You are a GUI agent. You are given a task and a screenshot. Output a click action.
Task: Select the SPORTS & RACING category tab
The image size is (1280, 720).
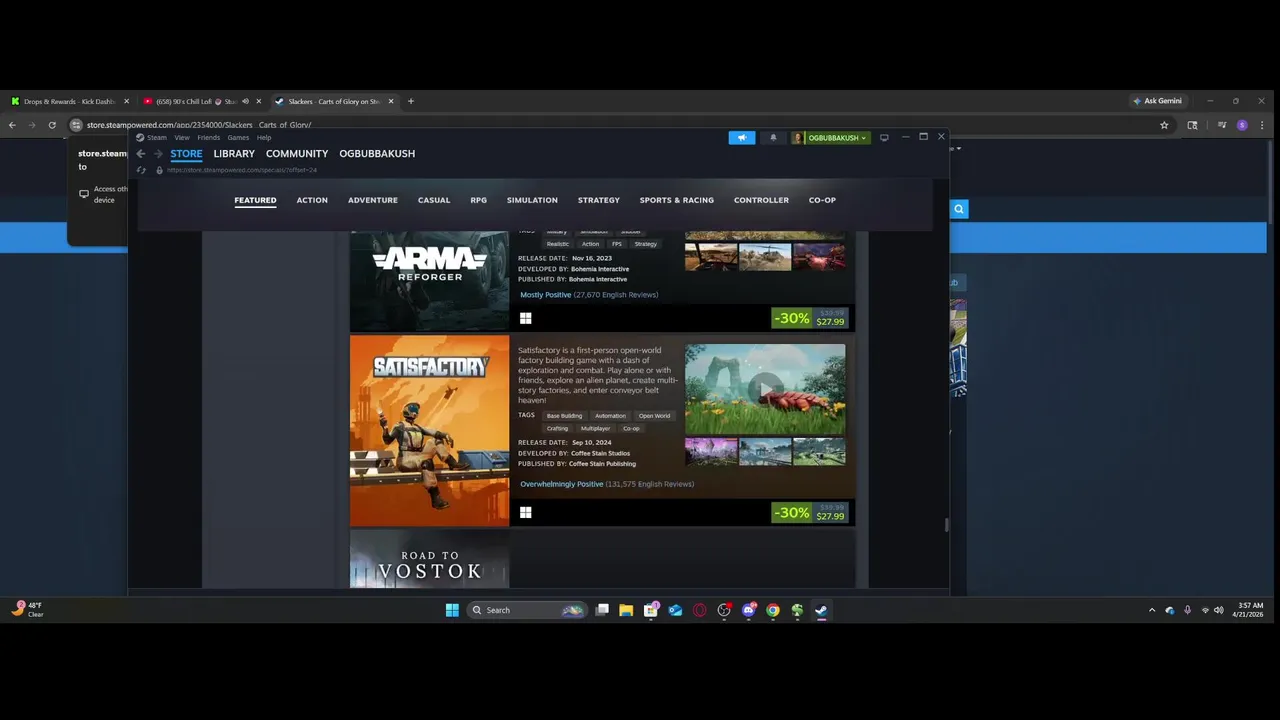[x=677, y=200]
